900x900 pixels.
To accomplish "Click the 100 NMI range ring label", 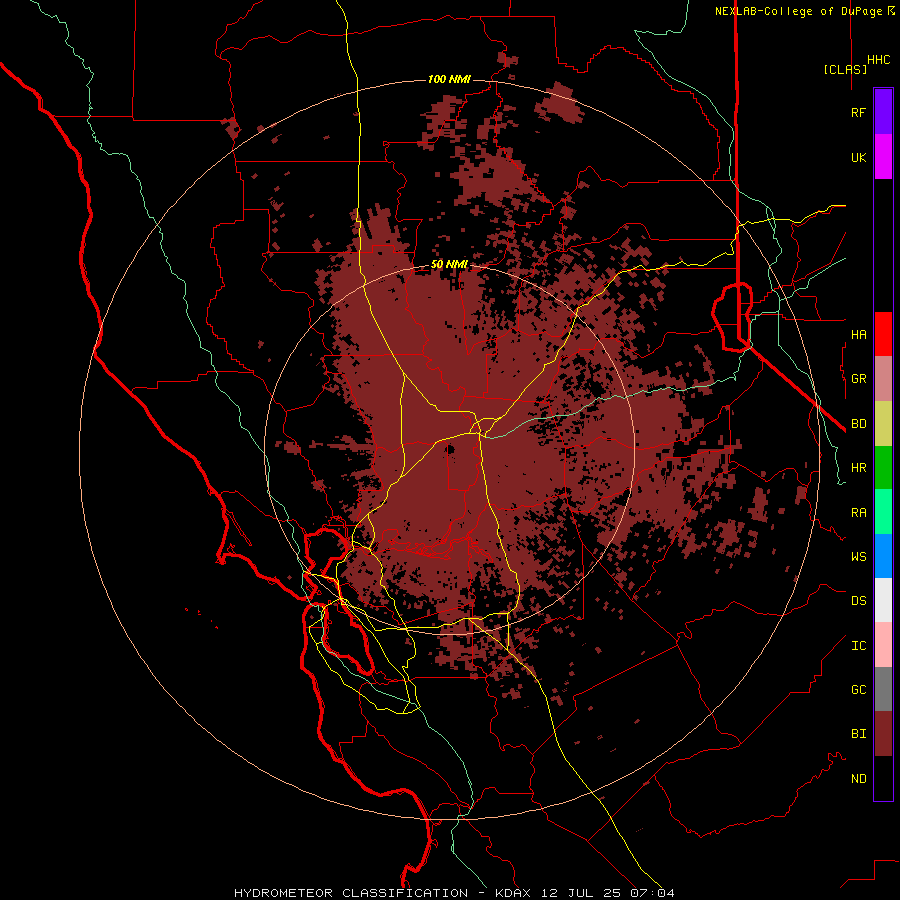I will [x=449, y=79].
